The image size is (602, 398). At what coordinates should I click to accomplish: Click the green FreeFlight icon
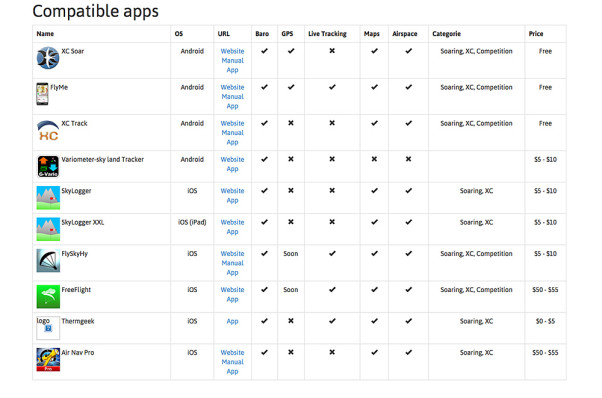[48, 297]
